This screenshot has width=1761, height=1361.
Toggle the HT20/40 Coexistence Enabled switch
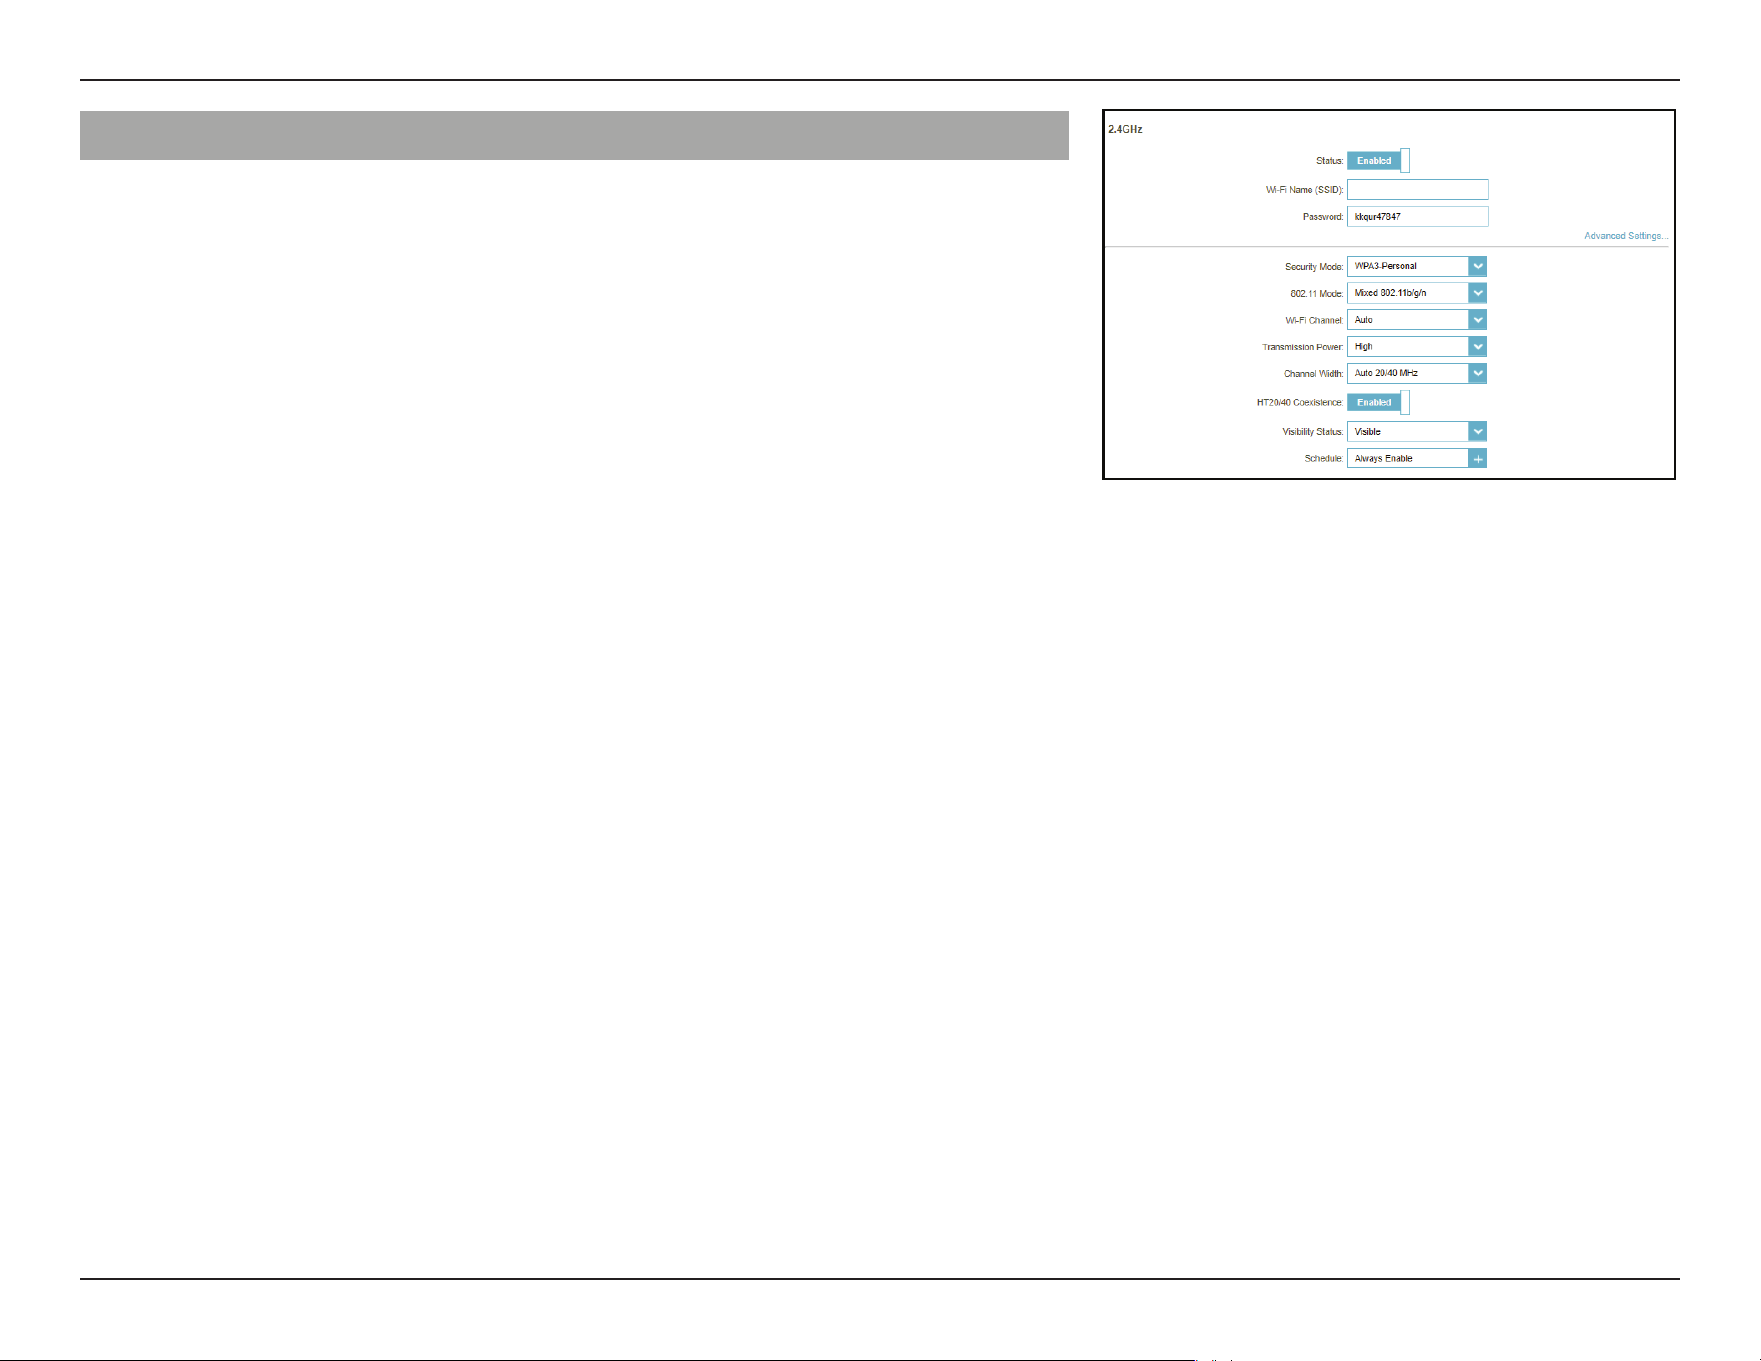pos(1378,403)
